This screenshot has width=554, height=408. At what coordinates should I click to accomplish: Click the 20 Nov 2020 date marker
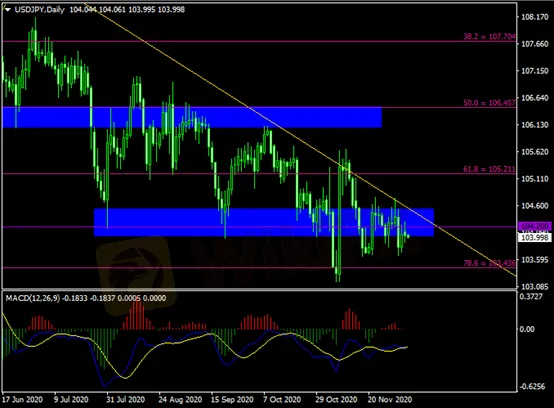coord(390,400)
